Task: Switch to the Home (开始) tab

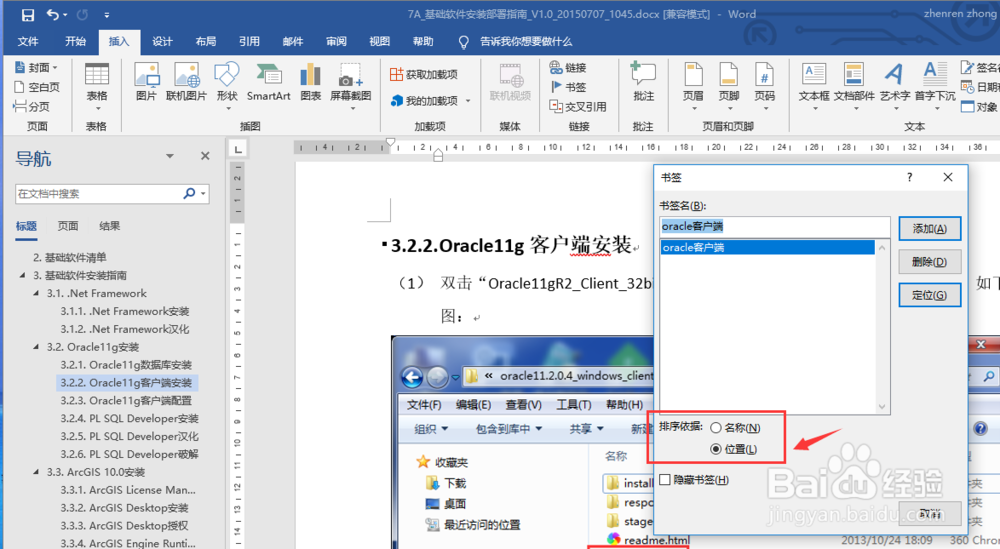Action: [x=75, y=41]
